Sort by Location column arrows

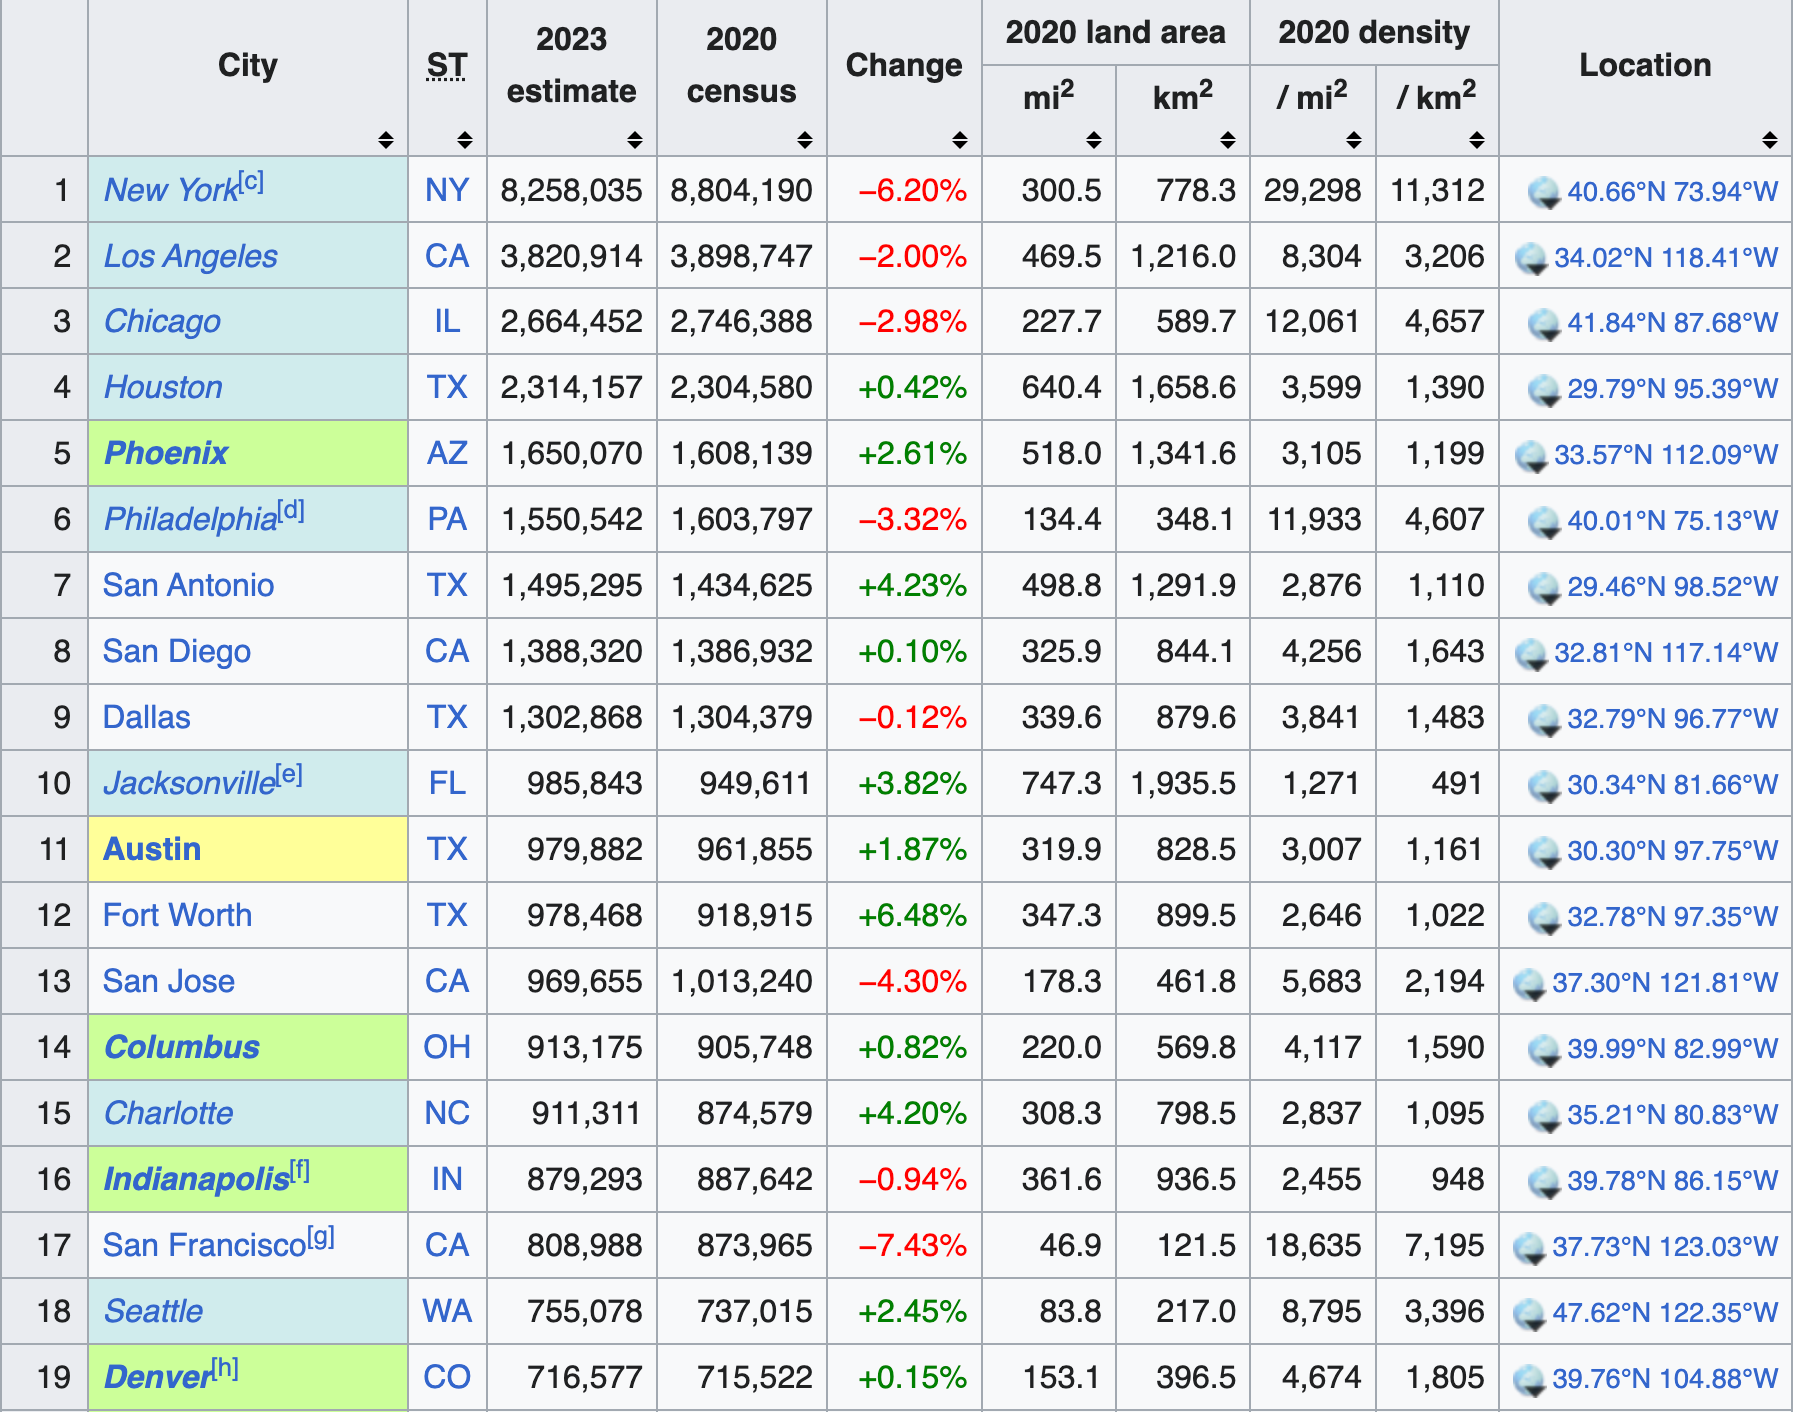coord(1770,140)
